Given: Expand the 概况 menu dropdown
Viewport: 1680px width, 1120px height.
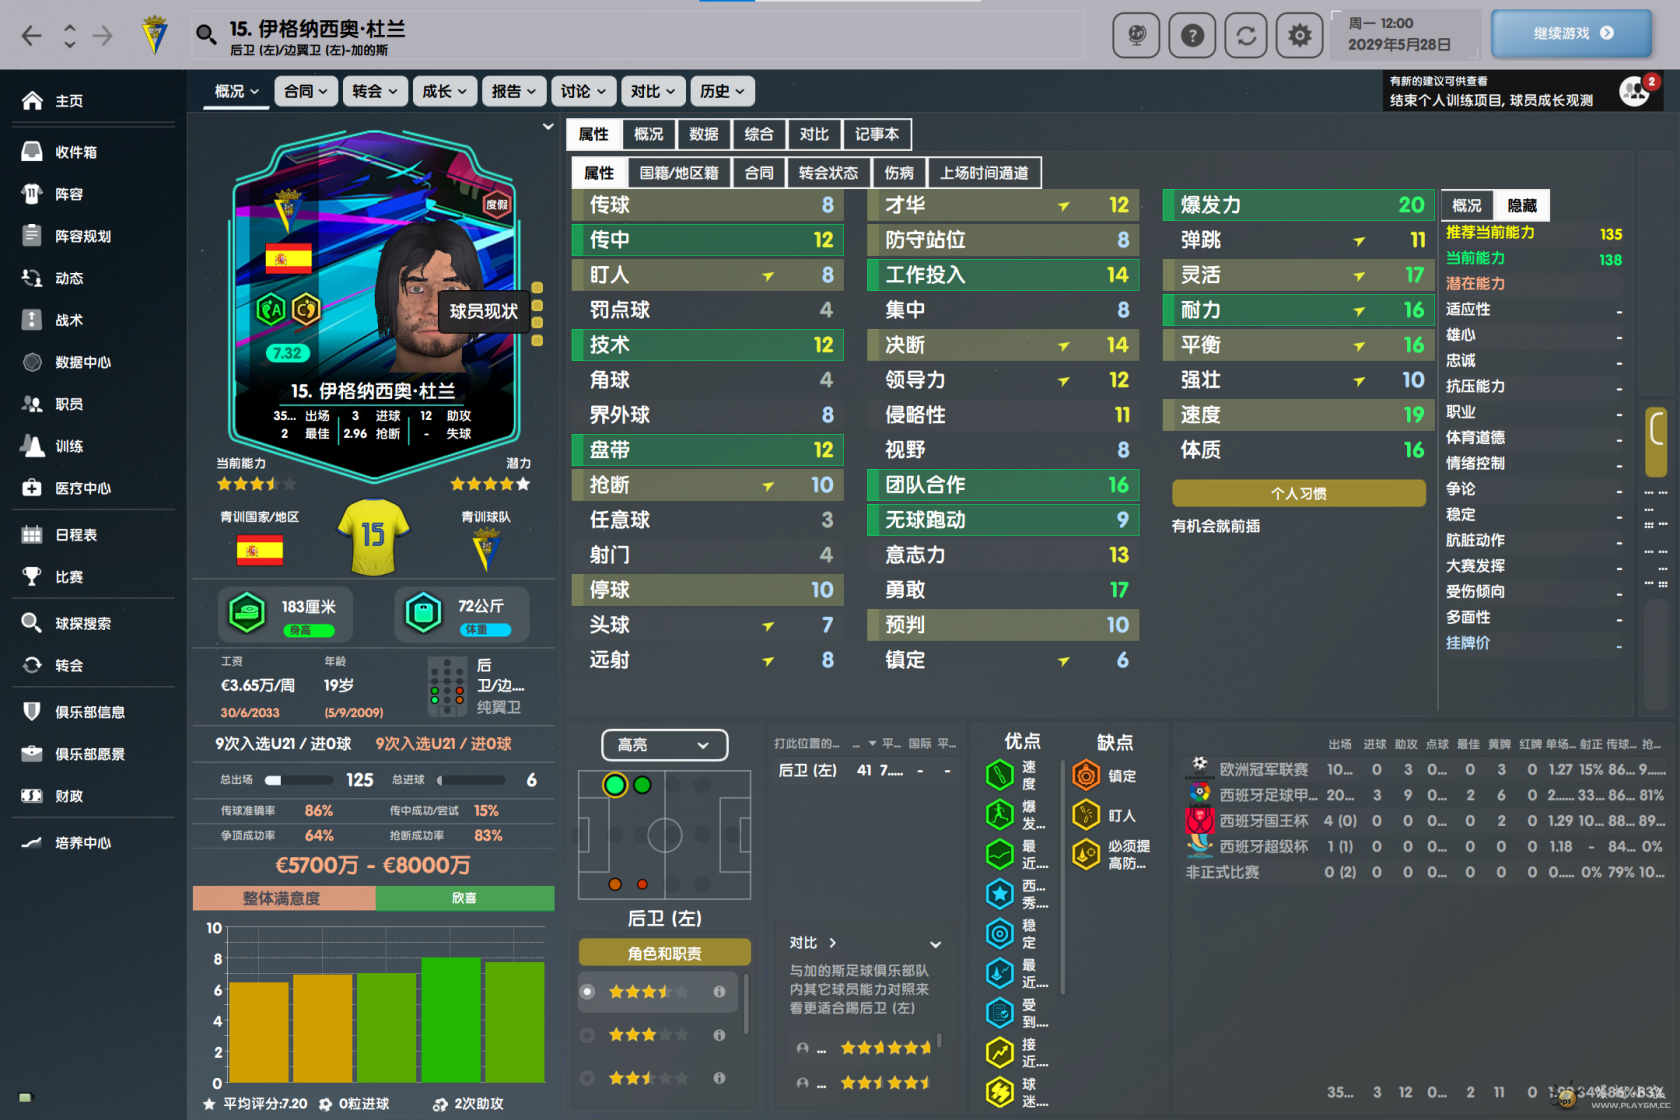Looking at the screenshot, I should (237, 91).
